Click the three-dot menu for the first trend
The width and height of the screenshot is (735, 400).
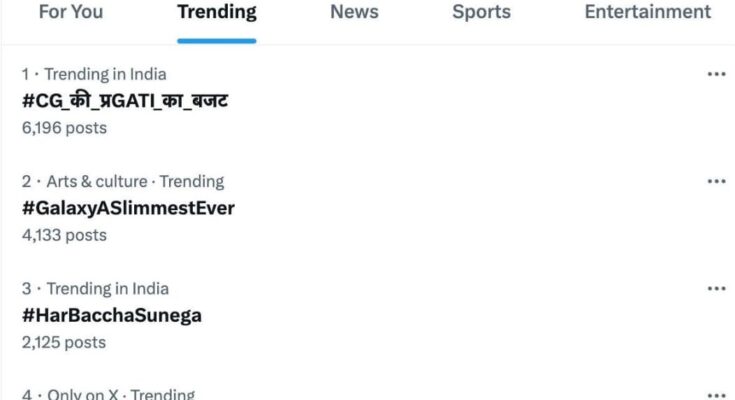[x=716, y=74]
